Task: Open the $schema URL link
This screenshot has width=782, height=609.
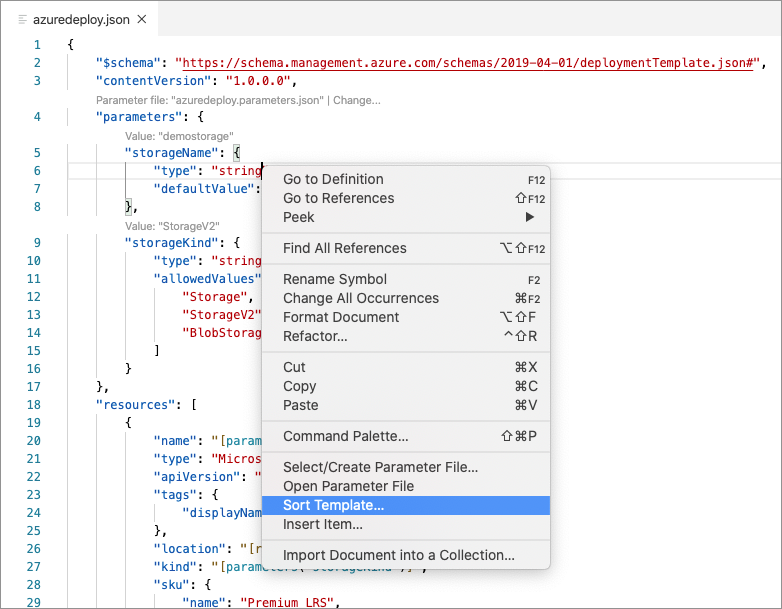Action: 467,63
